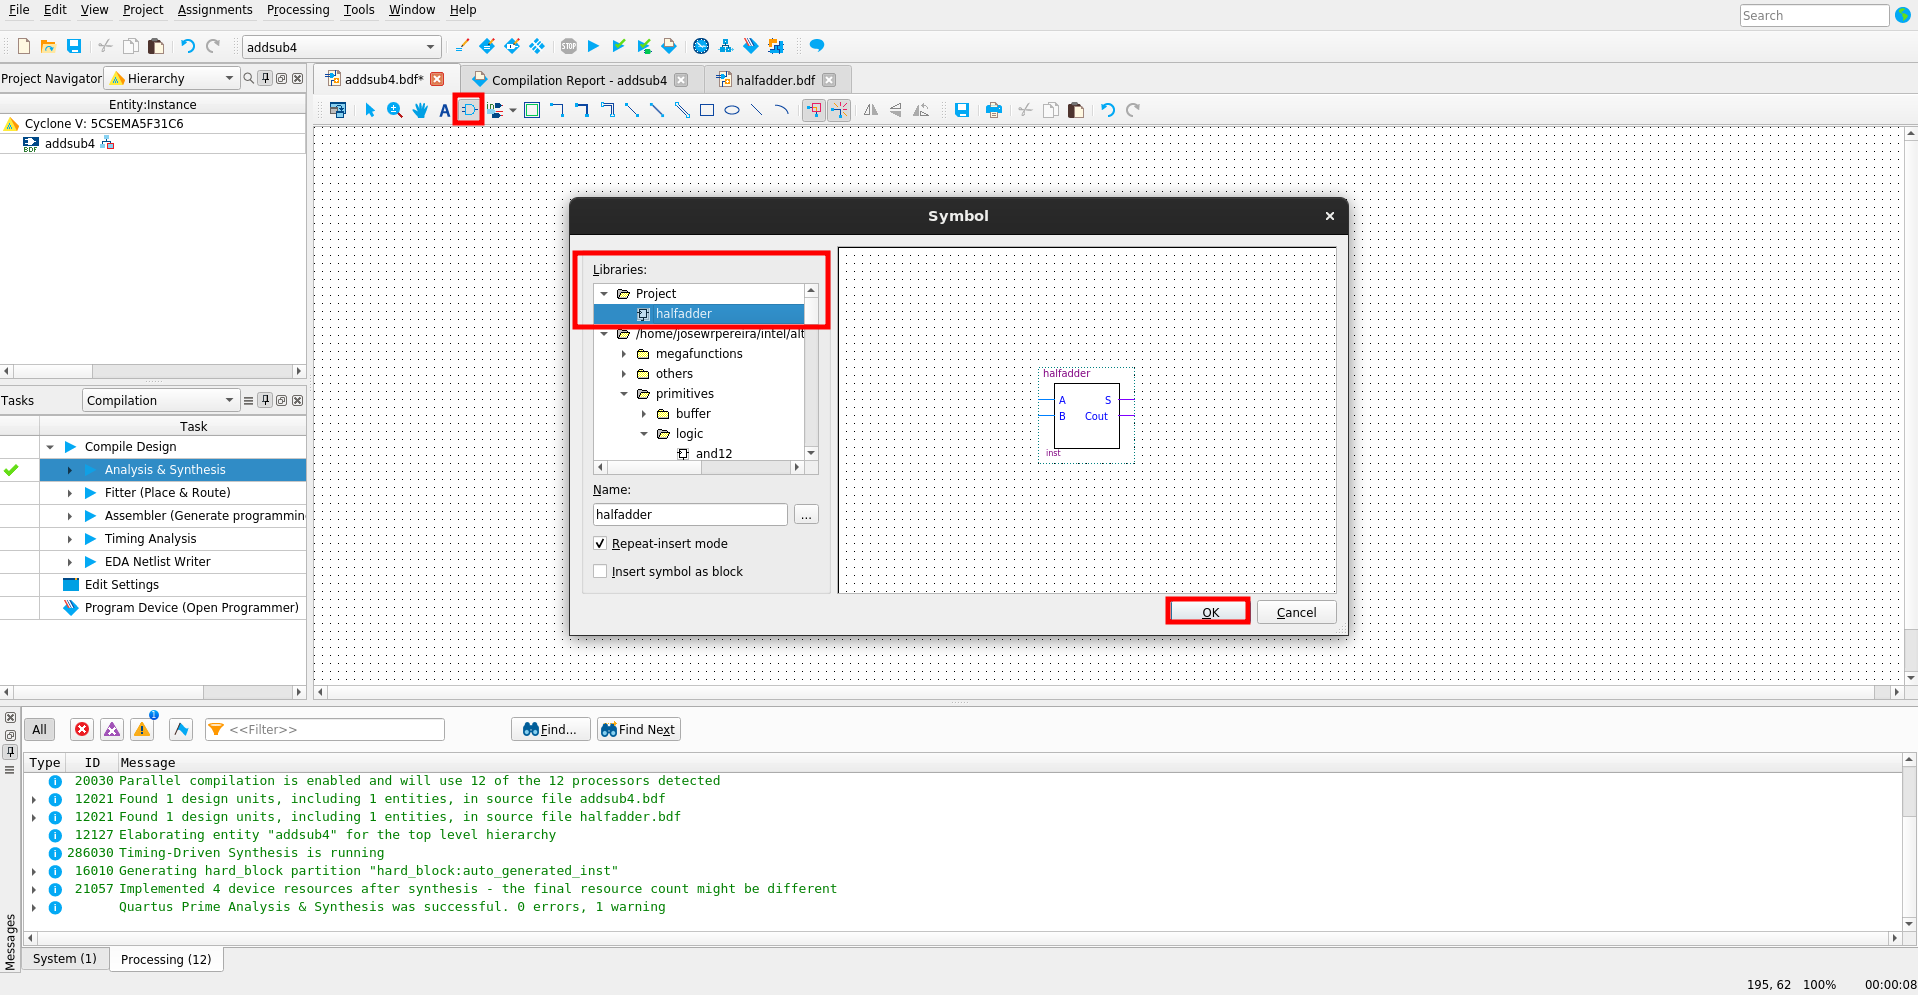Click the Find... button in messages

point(551,730)
